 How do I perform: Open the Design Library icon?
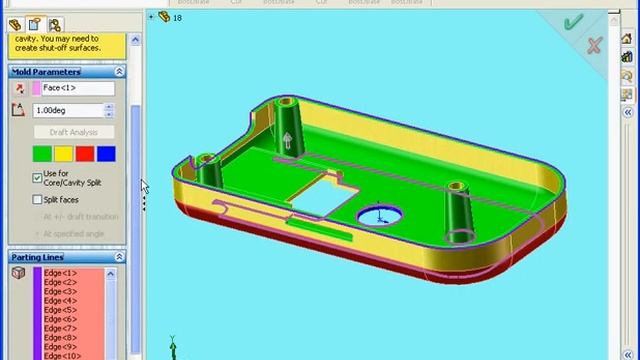627,57
